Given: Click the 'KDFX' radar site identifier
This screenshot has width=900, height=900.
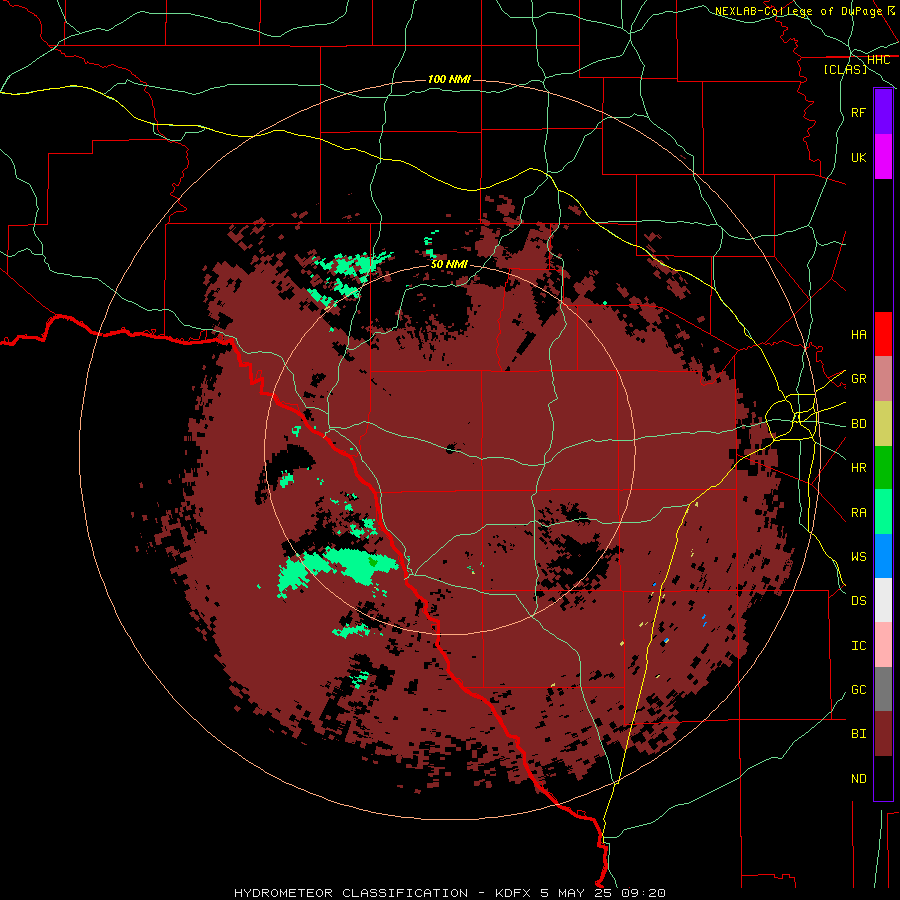Looking at the screenshot, I should (514, 893).
